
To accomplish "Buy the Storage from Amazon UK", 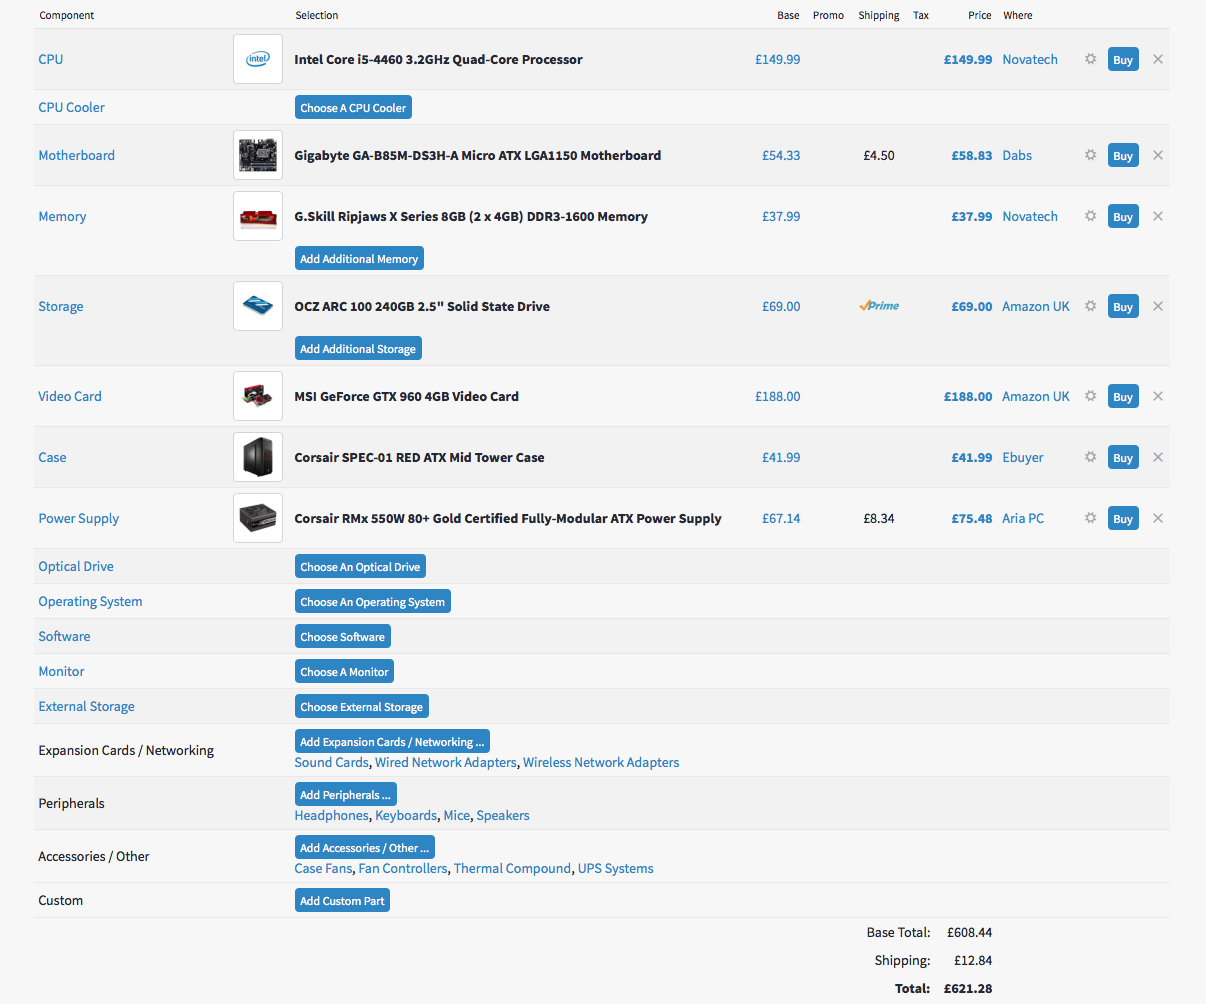I will click(x=1123, y=307).
